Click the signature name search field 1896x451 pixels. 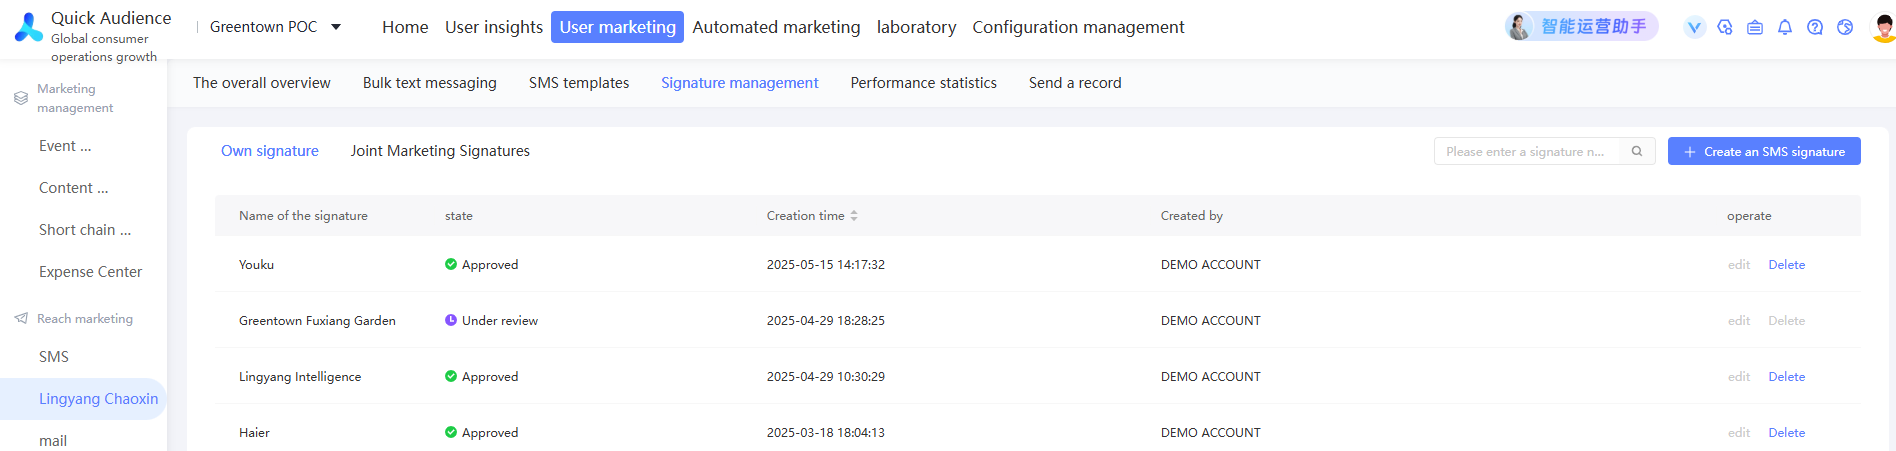[1526, 152]
